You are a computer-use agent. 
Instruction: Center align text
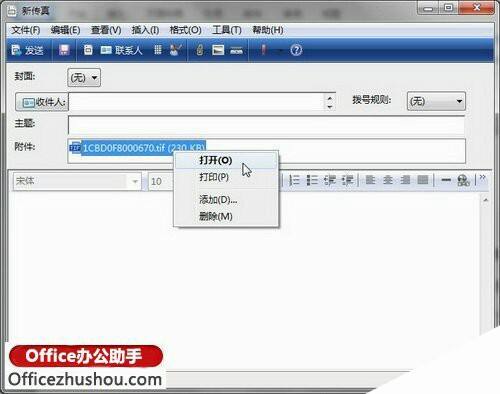point(388,180)
